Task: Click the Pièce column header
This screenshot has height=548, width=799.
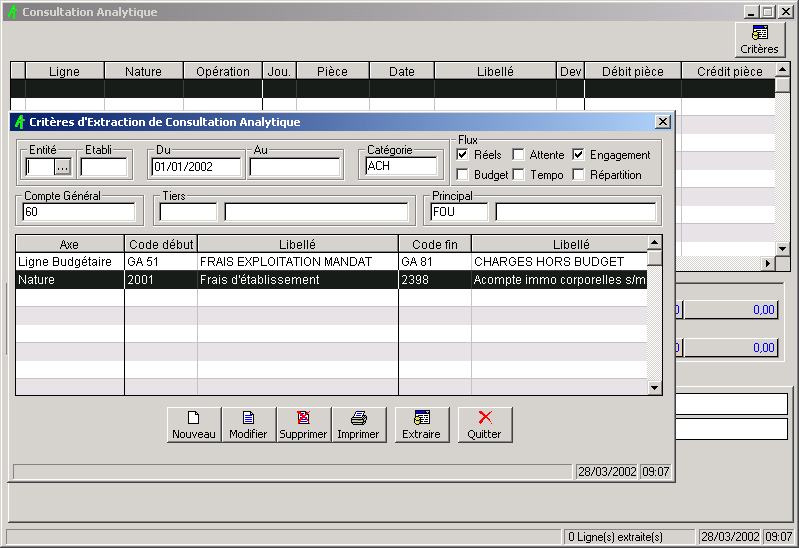Action: pyautogui.click(x=333, y=71)
